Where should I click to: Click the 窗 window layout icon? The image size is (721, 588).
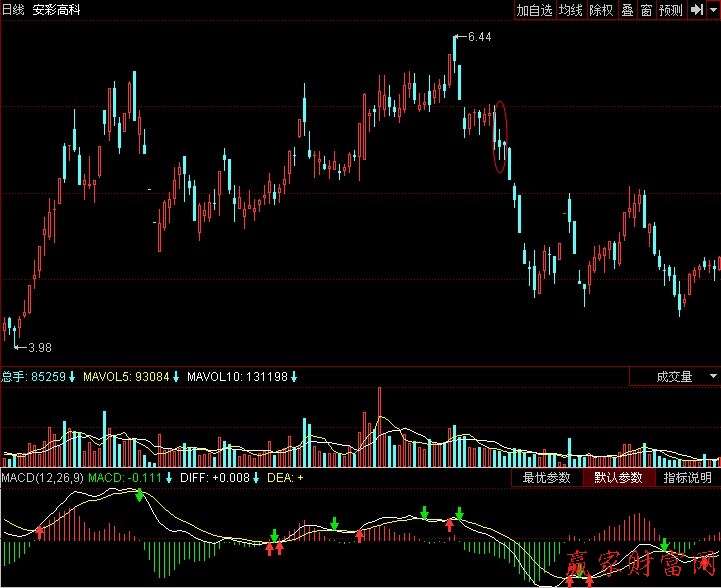646,10
